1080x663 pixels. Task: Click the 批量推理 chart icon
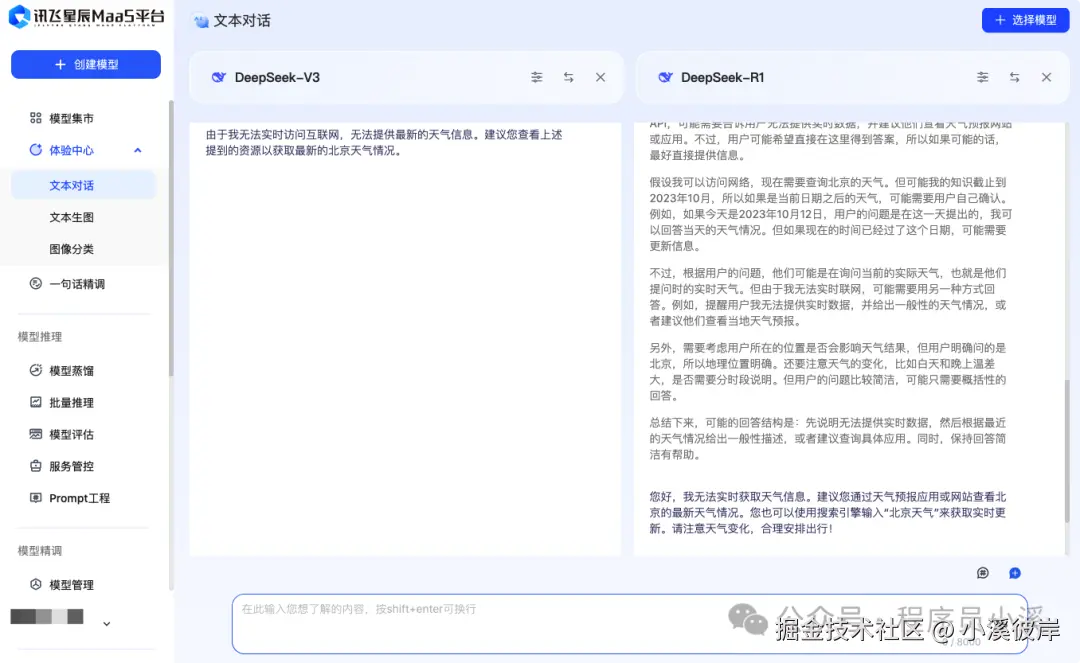[x=35, y=401]
